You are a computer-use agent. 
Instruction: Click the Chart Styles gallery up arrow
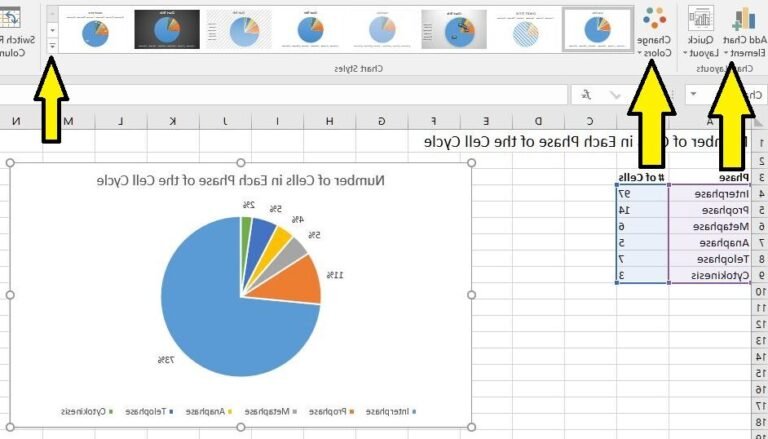[x=52, y=14]
